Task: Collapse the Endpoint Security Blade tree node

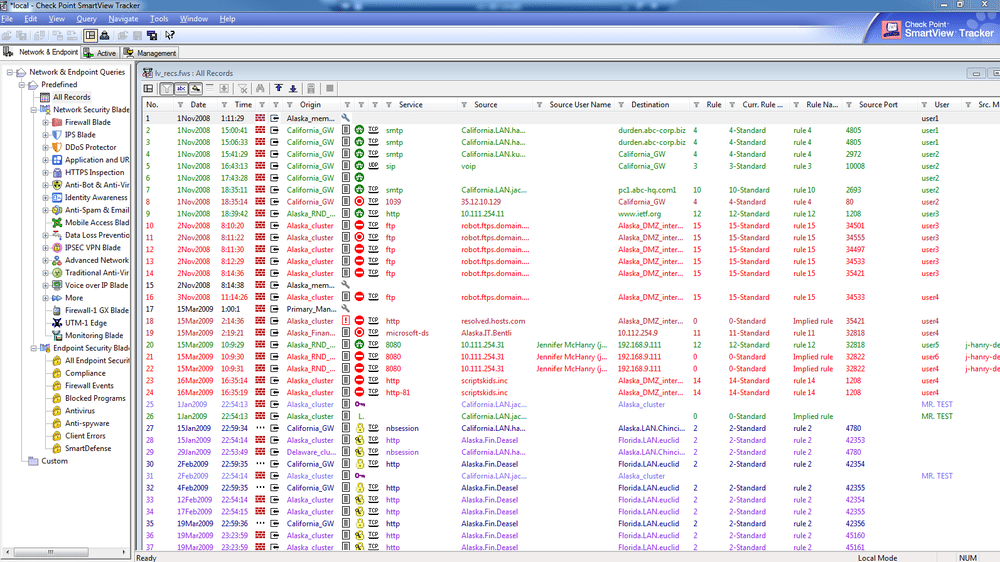Action: (33, 348)
